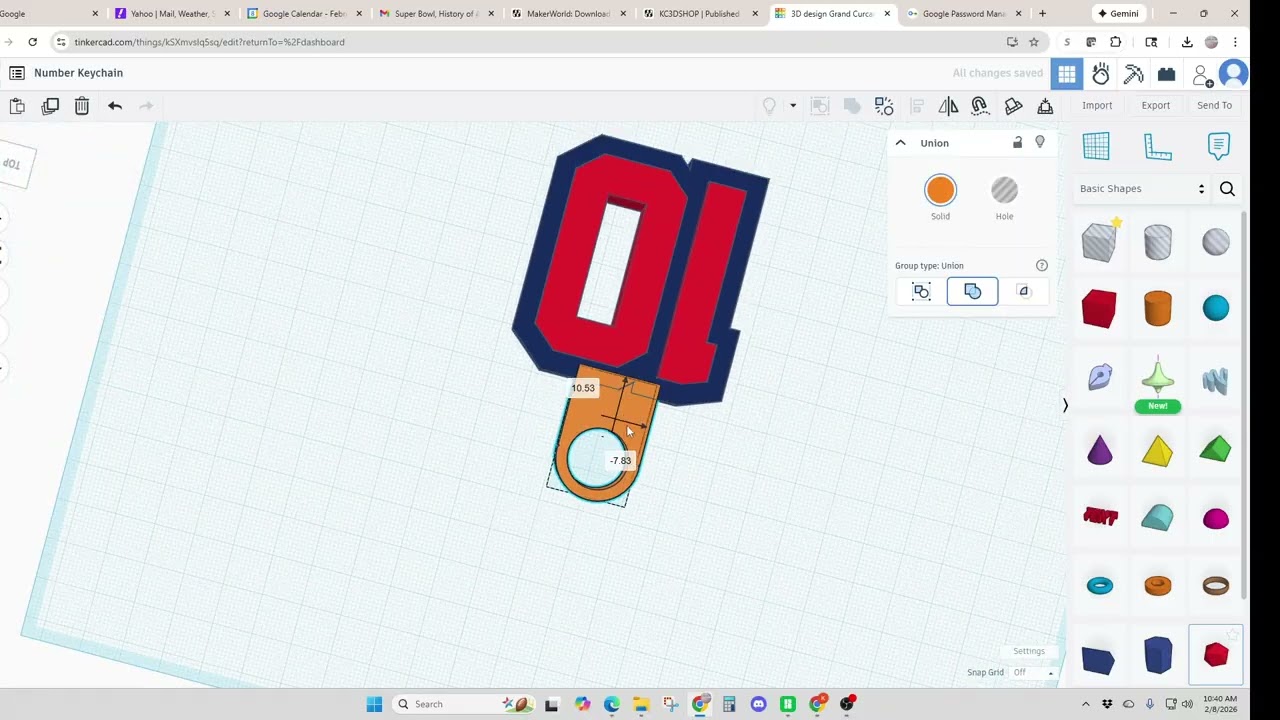
Task: Pick the red Box shape
Action: (x=1099, y=309)
